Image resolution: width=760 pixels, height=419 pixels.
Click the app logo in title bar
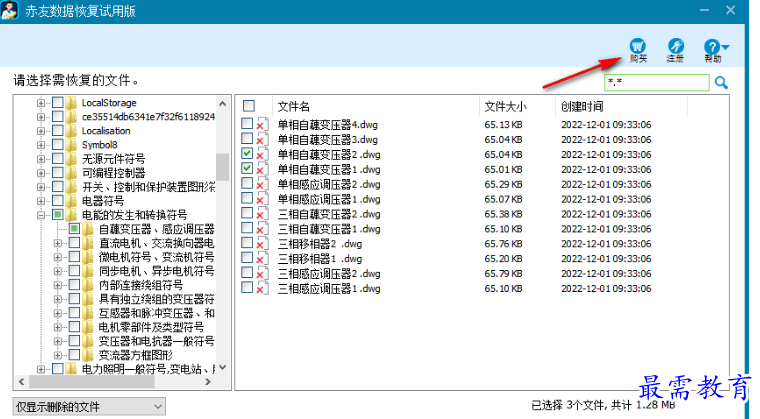tap(9, 10)
